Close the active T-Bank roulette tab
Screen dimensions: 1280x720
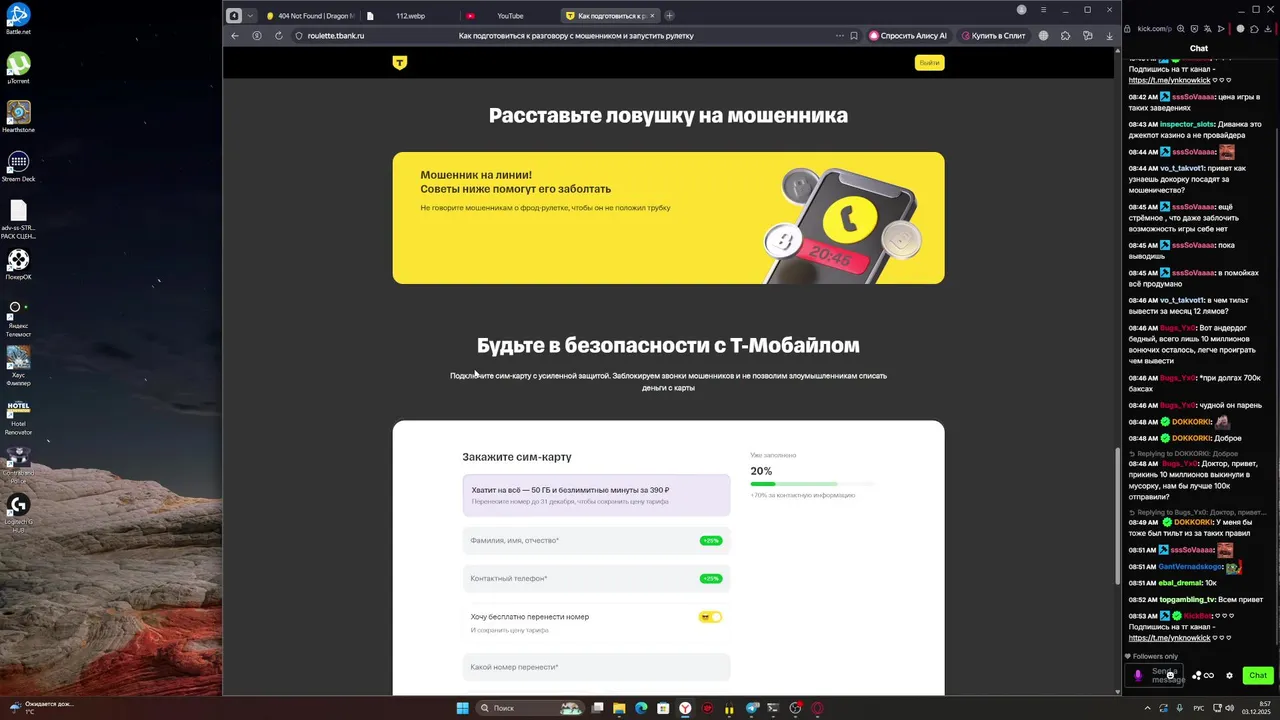[x=651, y=15]
